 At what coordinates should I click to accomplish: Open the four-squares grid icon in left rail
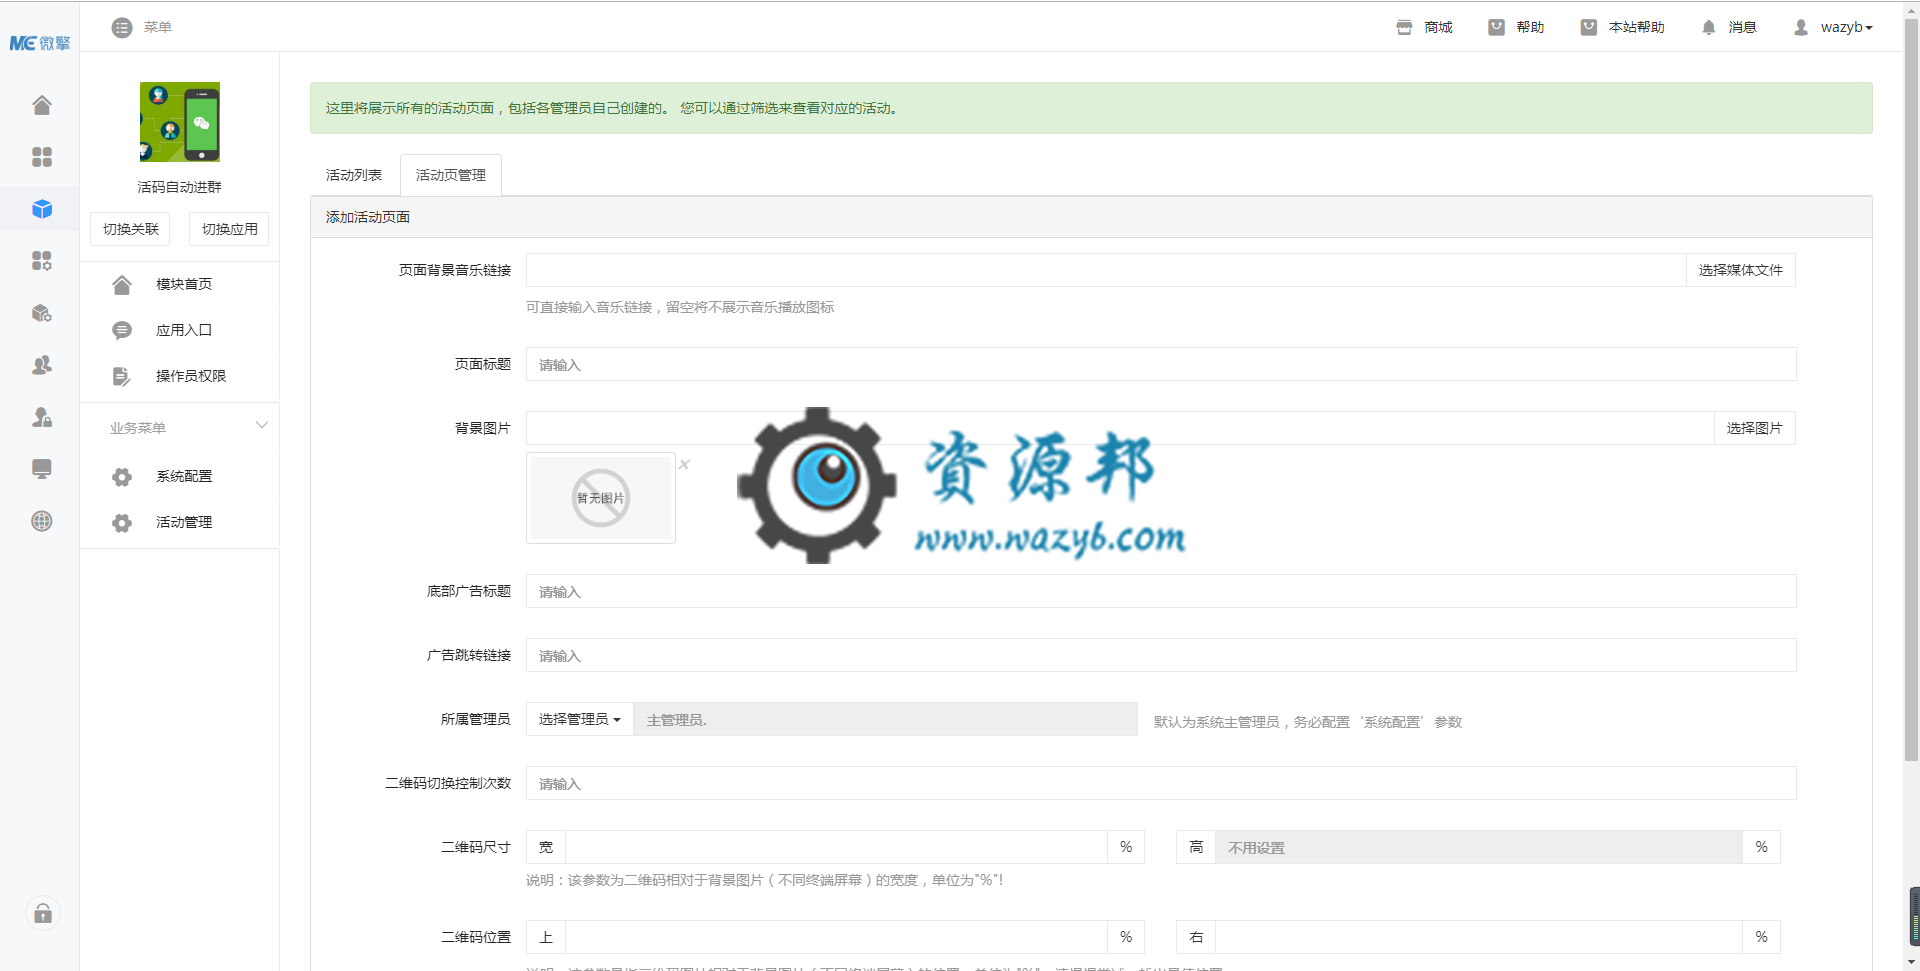point(41,157)
